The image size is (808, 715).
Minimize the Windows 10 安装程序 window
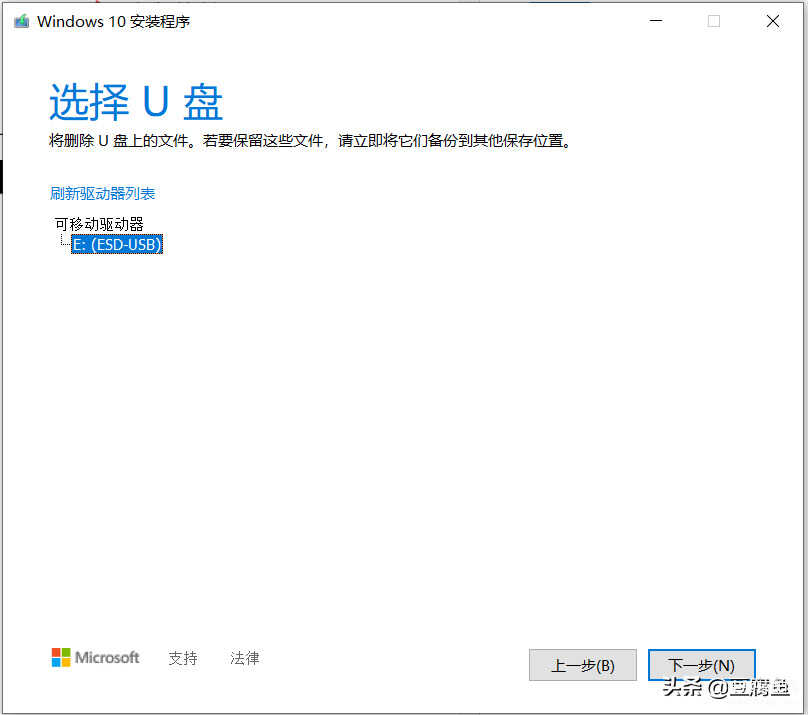point(655,21)
